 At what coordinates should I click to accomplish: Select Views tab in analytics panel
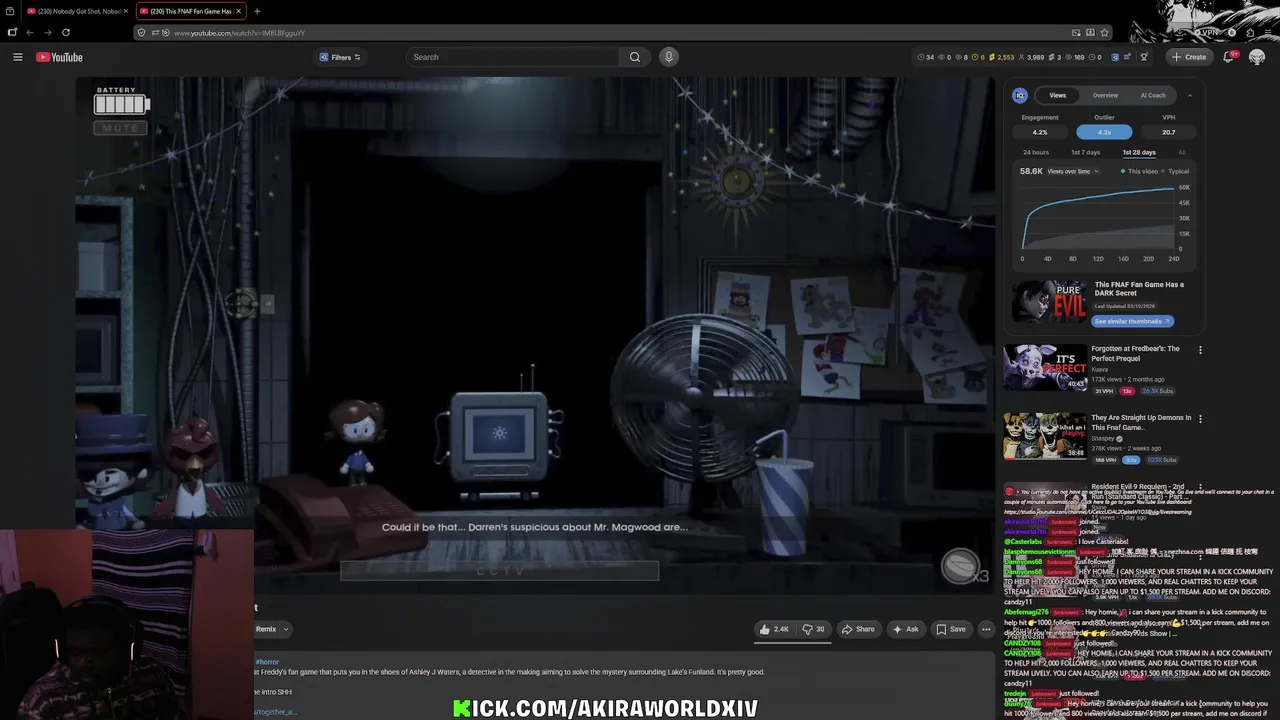(1057, 95)
